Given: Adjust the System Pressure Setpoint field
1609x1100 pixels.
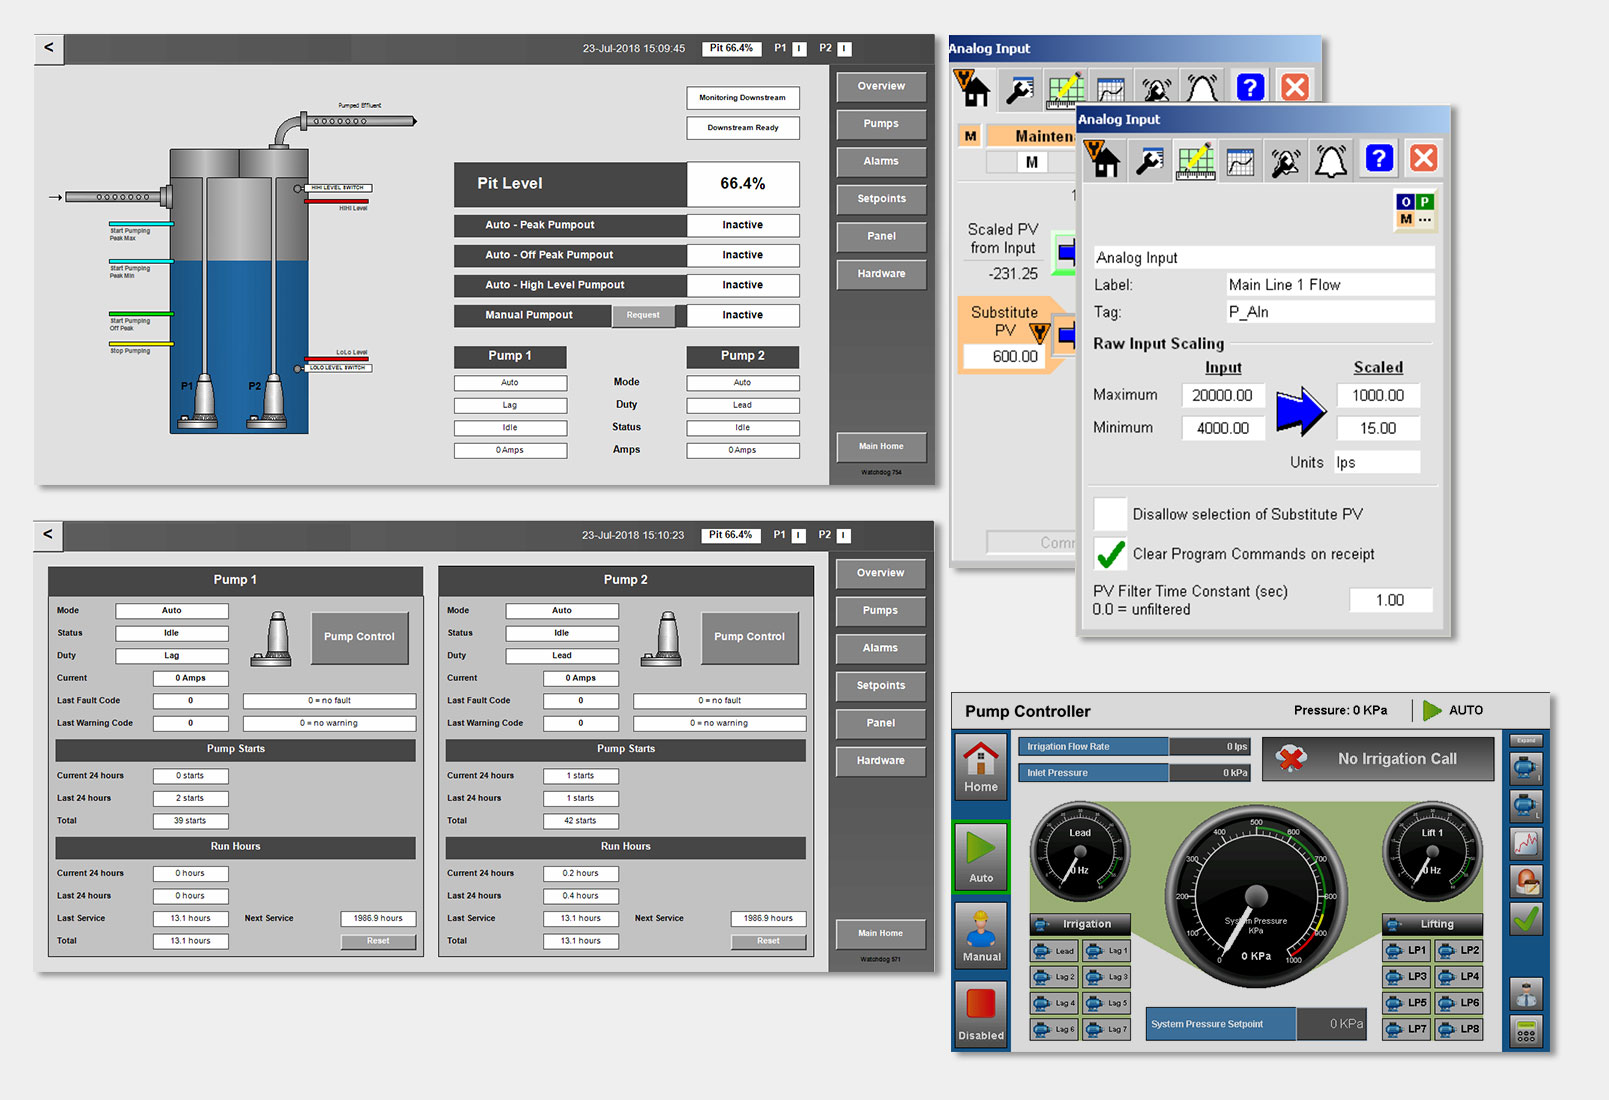Looking at the screenshot, I should pos(1332,1023).
